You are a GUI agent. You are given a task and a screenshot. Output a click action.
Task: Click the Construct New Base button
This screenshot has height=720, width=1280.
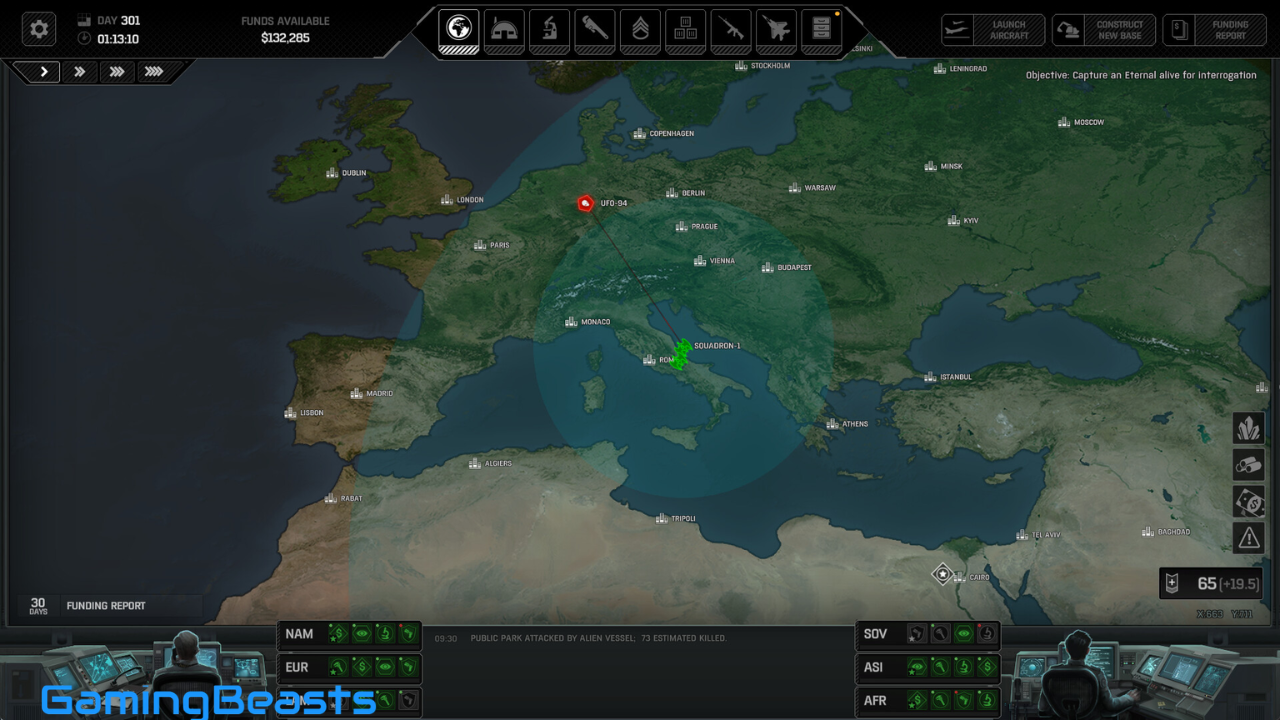(x=1104, y=30)
